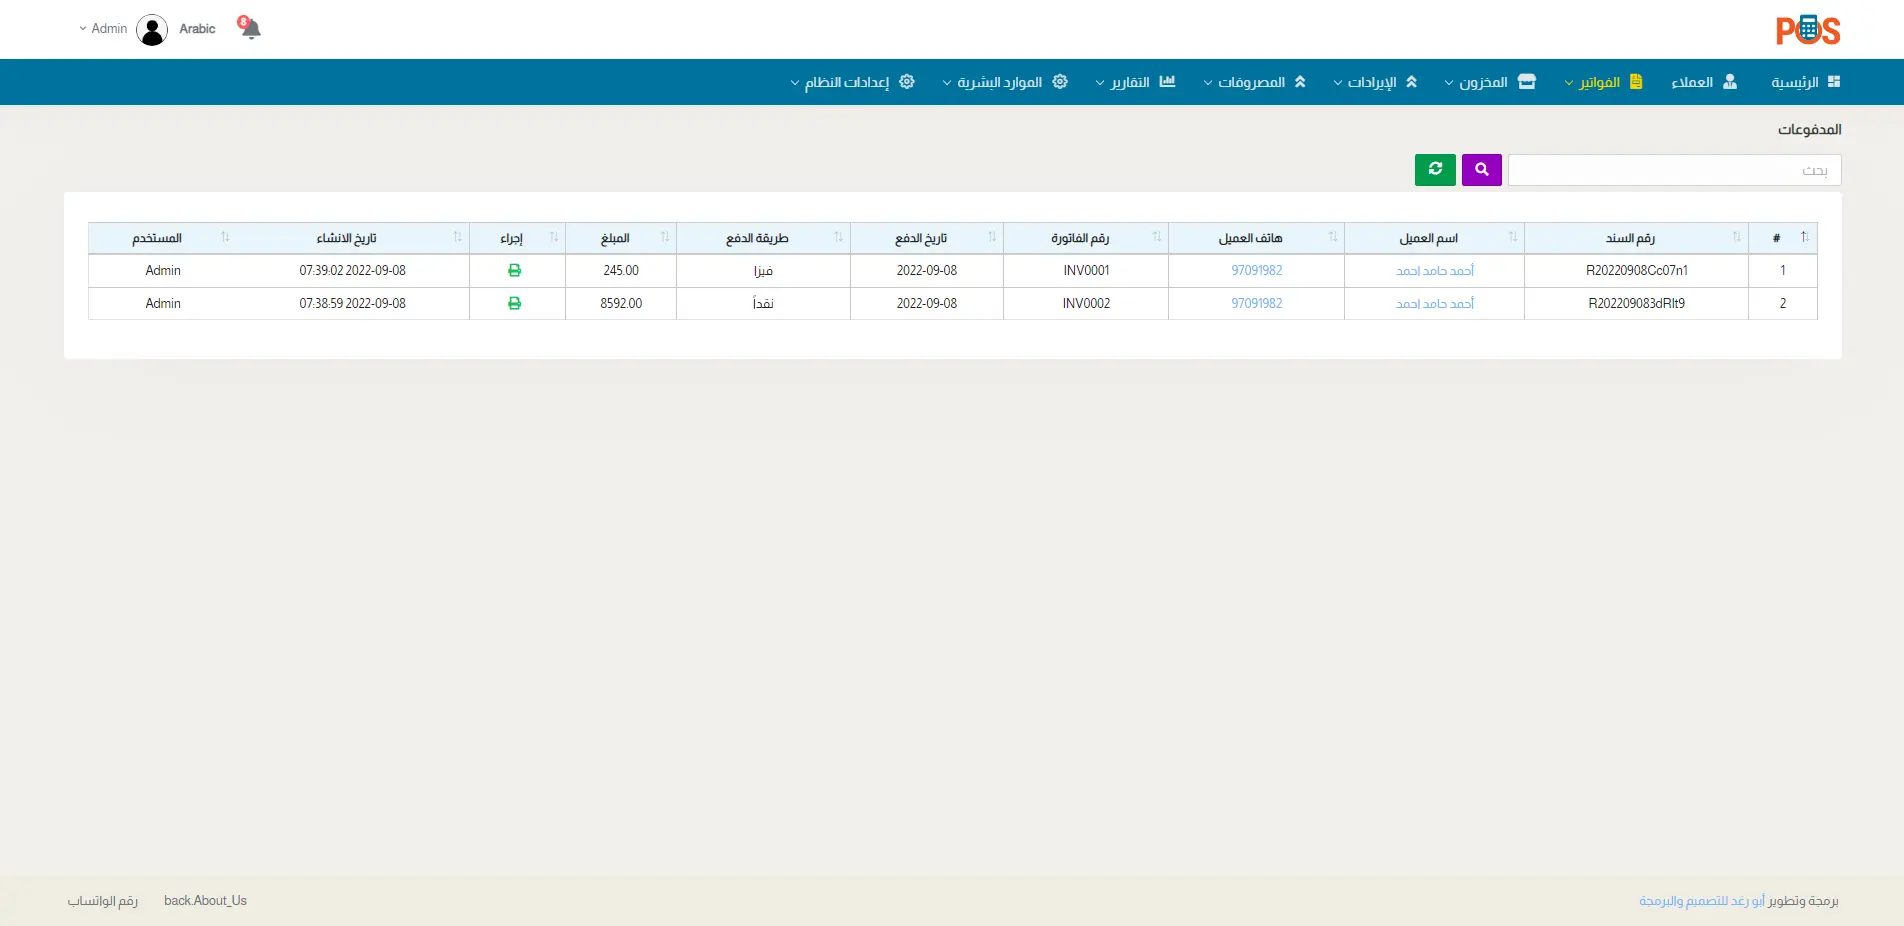Click the Admin user avatar icon
The image size is (1904, 926).
152,30
